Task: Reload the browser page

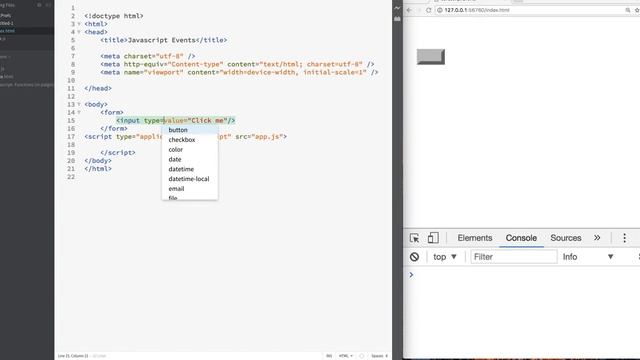Action: pyautogui.click(x=429, y=10)
